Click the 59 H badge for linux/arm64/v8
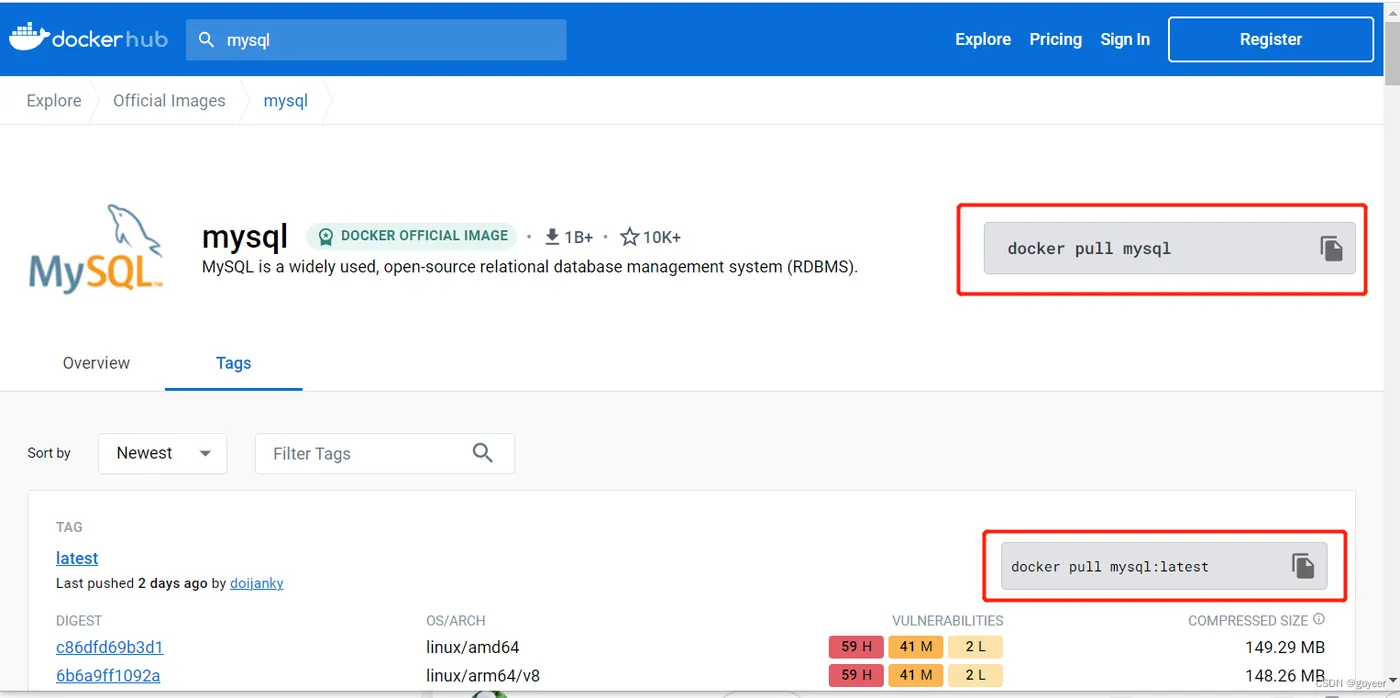This screenshot has height=698, width=1400. pyautogui.click(x=856, y=675)
